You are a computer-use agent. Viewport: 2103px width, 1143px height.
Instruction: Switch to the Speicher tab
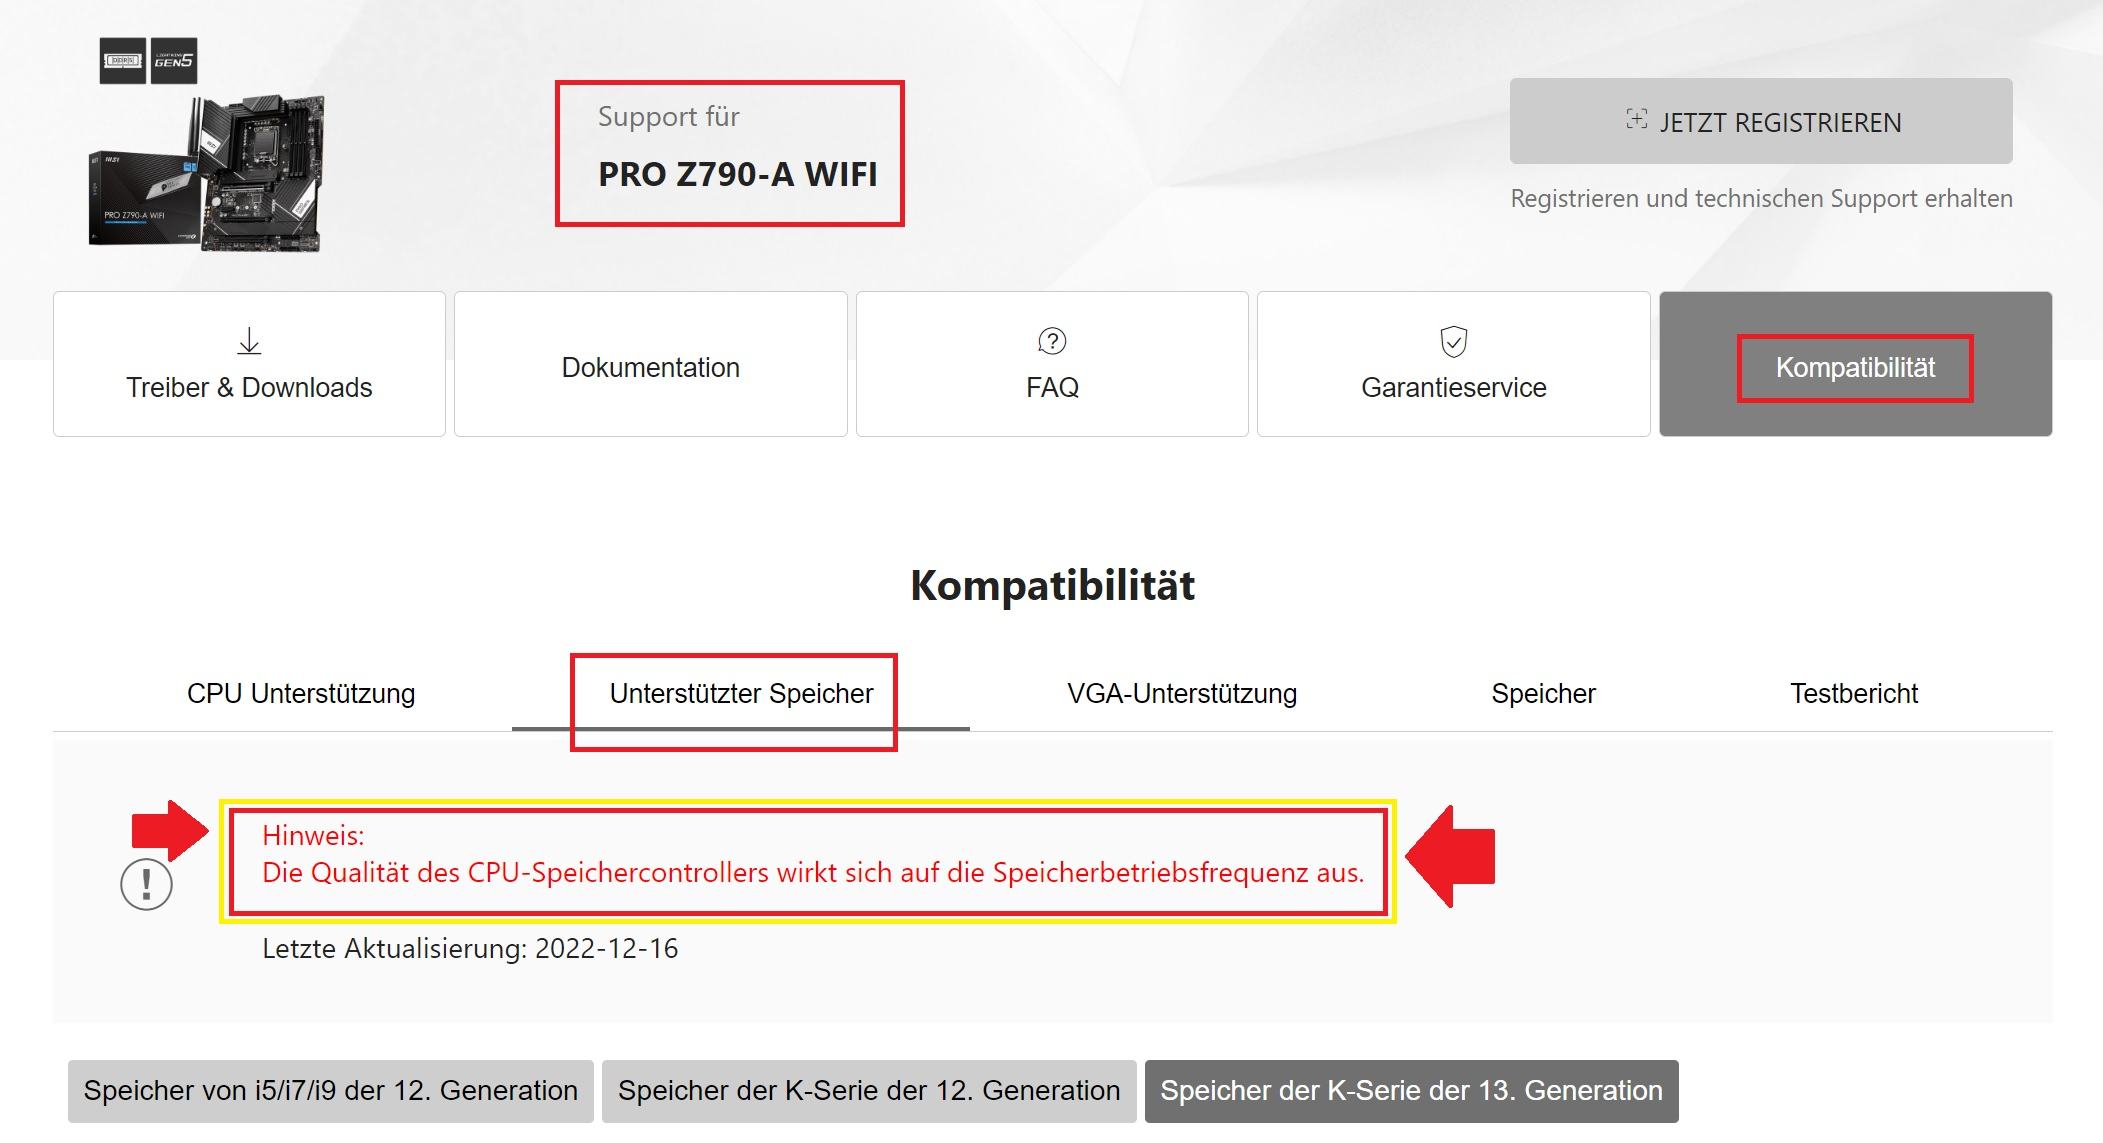[1543, 693]
